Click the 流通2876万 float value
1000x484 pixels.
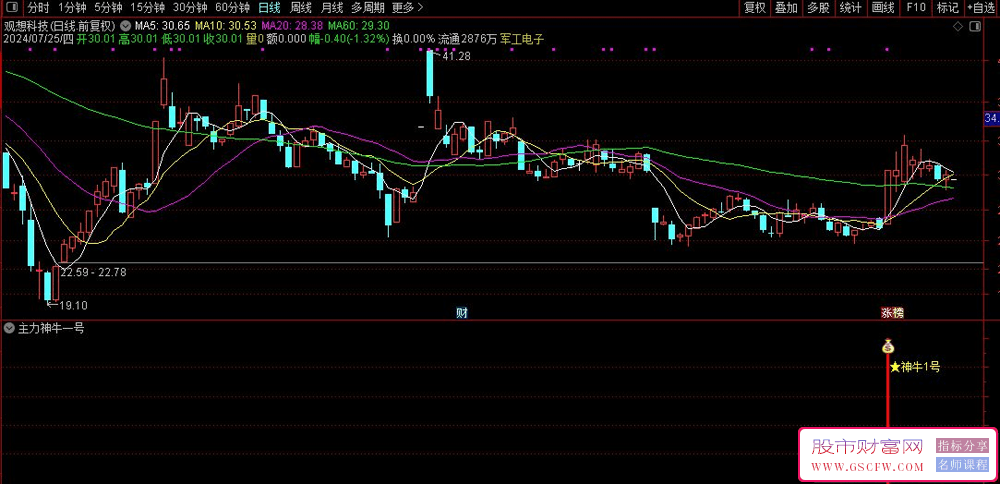point(468,39)
